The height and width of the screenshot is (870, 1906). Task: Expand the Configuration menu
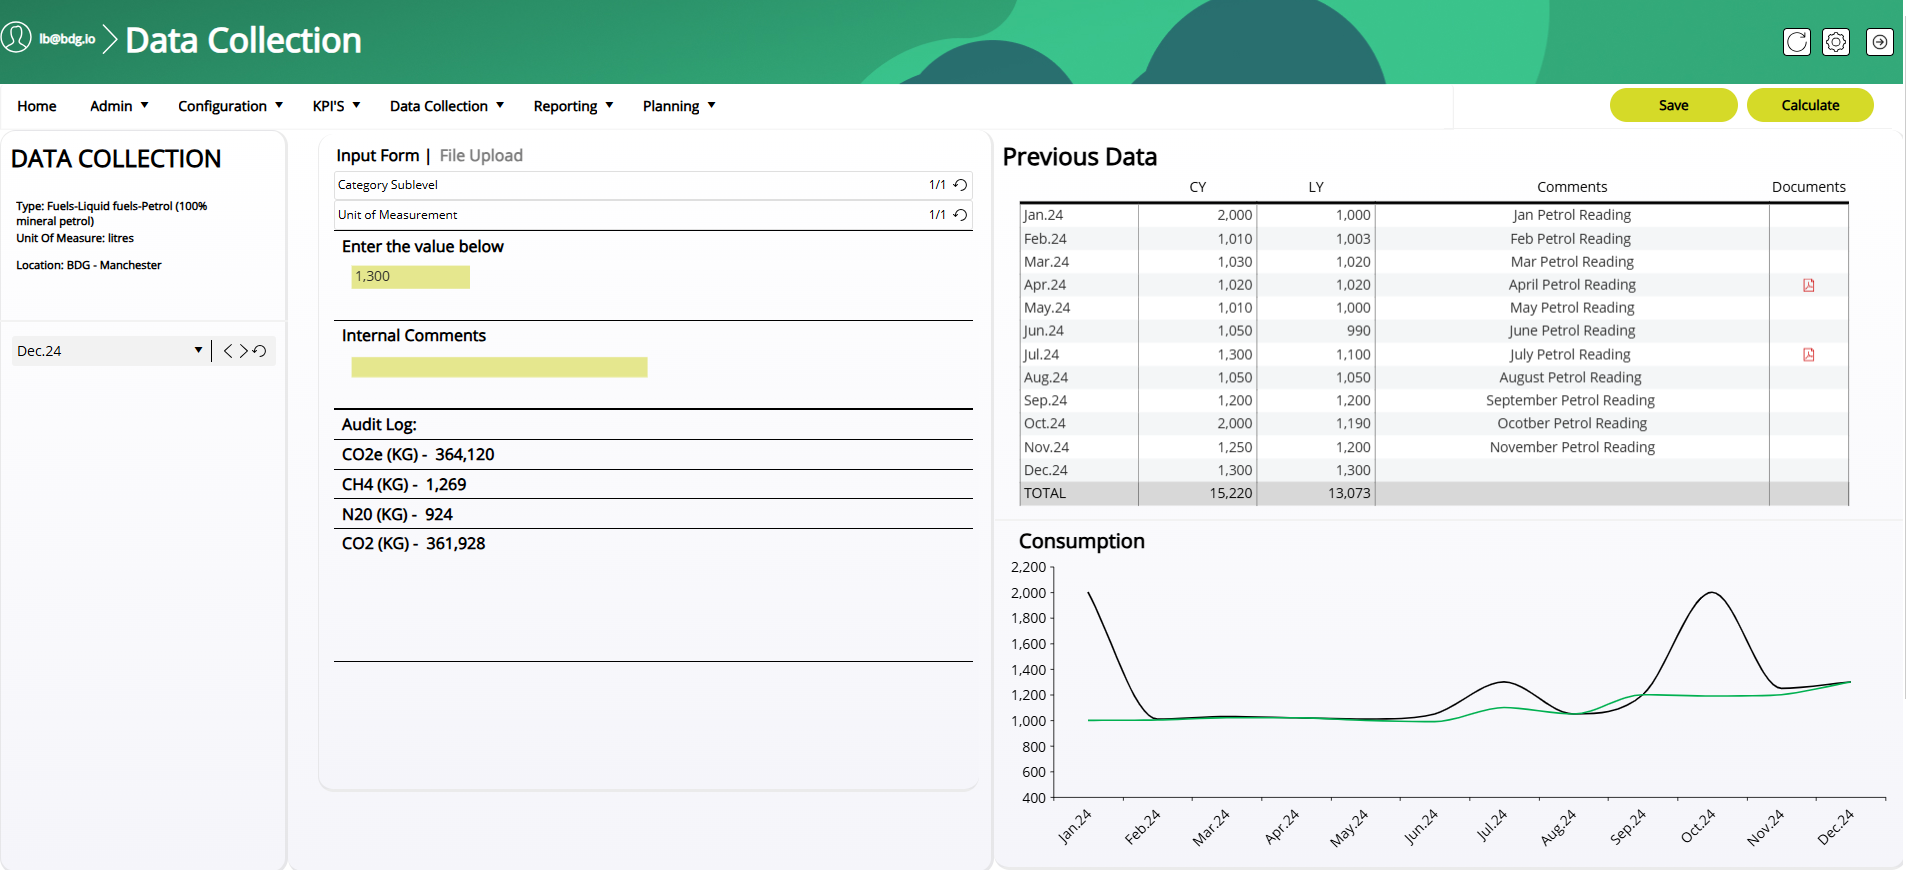pyautogui.click(x=230, y=106)
